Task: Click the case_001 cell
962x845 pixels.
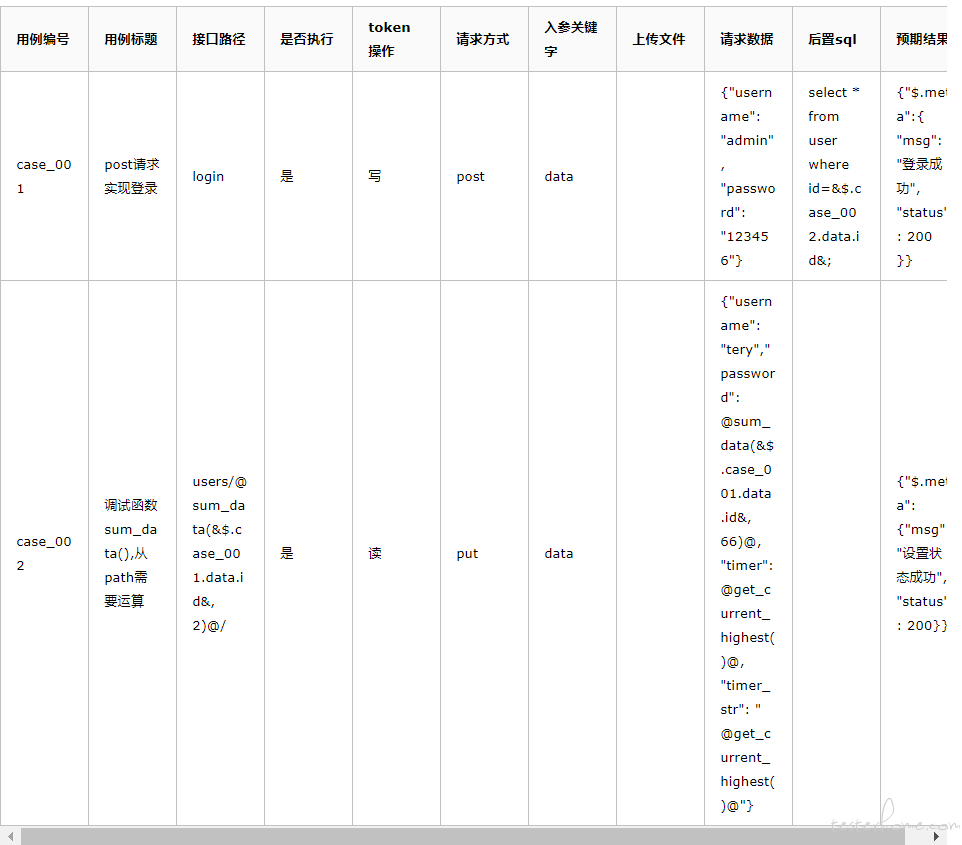Action: (44, 177)
